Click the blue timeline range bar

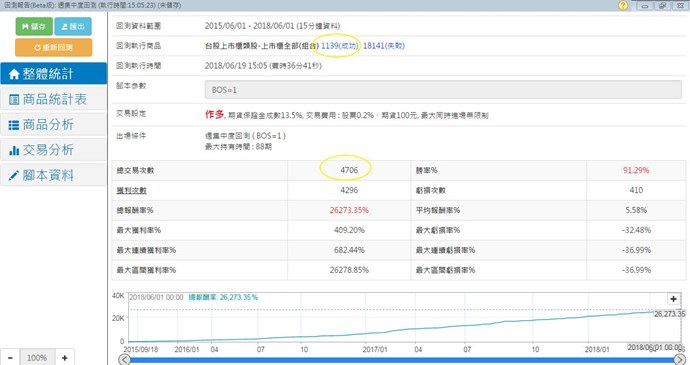[x=402, y=361]
